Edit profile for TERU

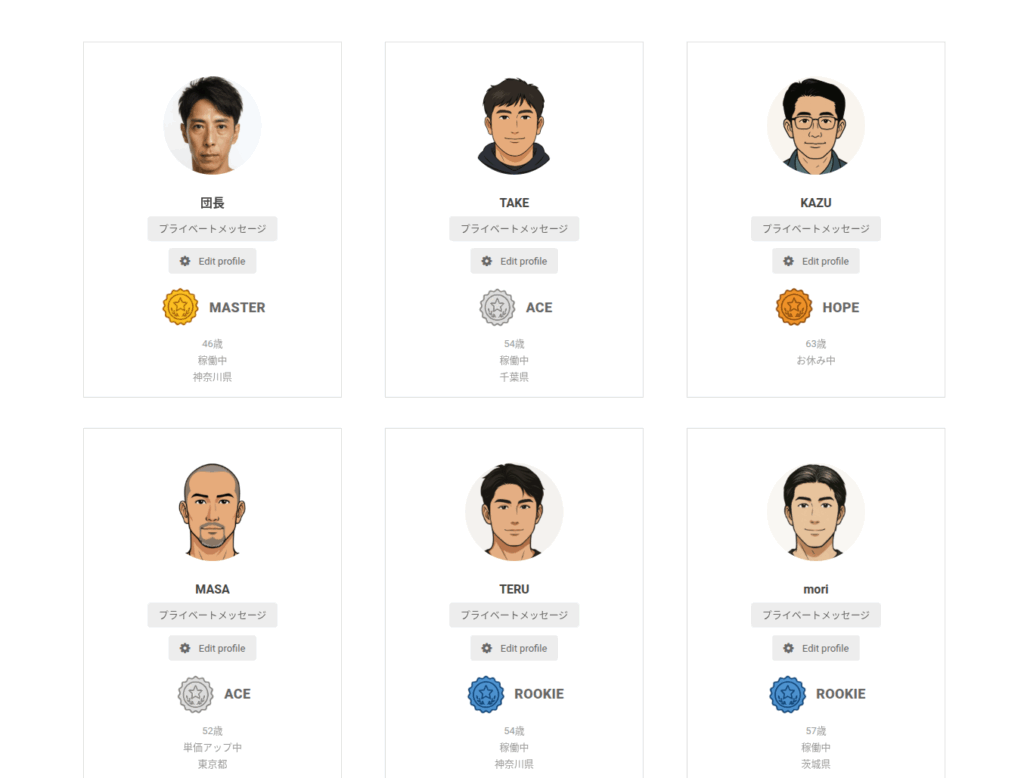point(514,648)
